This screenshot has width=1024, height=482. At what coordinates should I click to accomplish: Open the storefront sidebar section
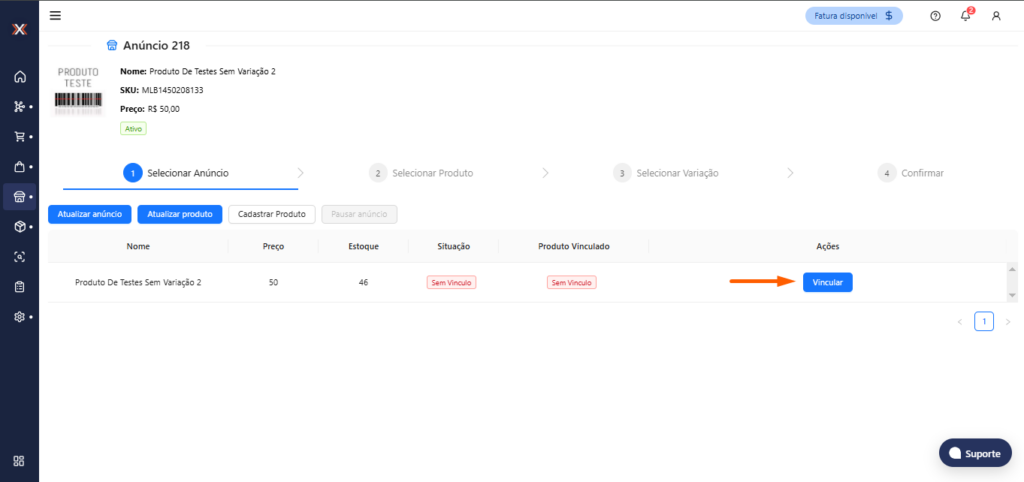(19, 196)
